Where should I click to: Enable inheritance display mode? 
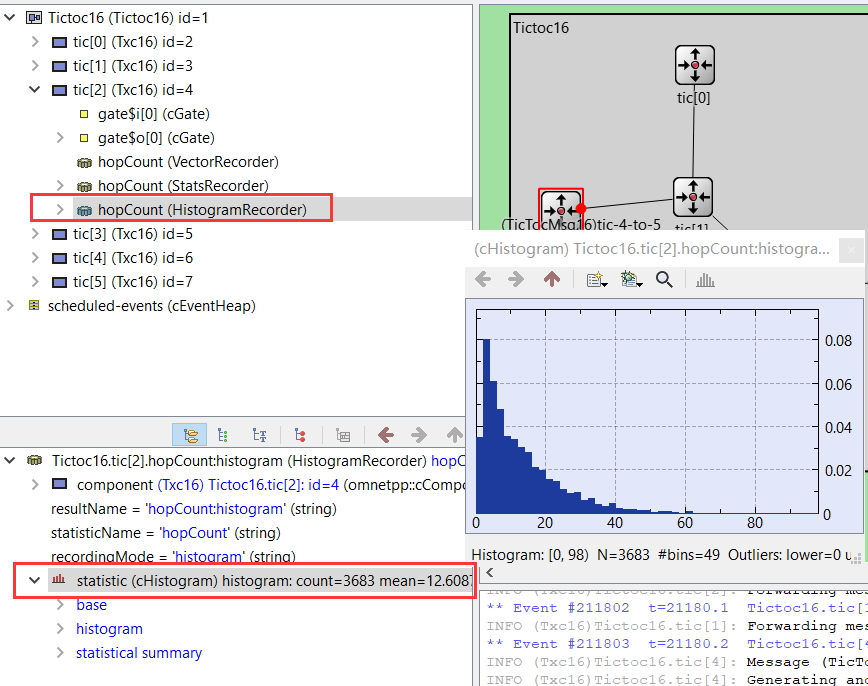299,434
